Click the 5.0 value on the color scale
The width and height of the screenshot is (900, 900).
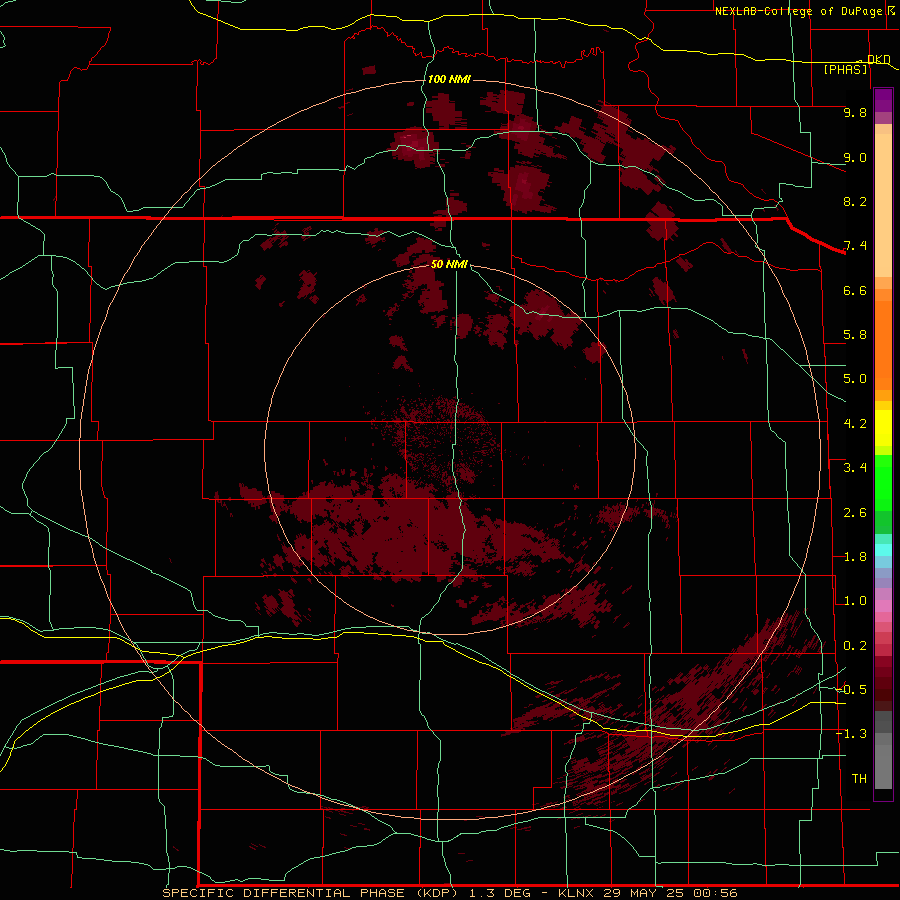point(855,379)
